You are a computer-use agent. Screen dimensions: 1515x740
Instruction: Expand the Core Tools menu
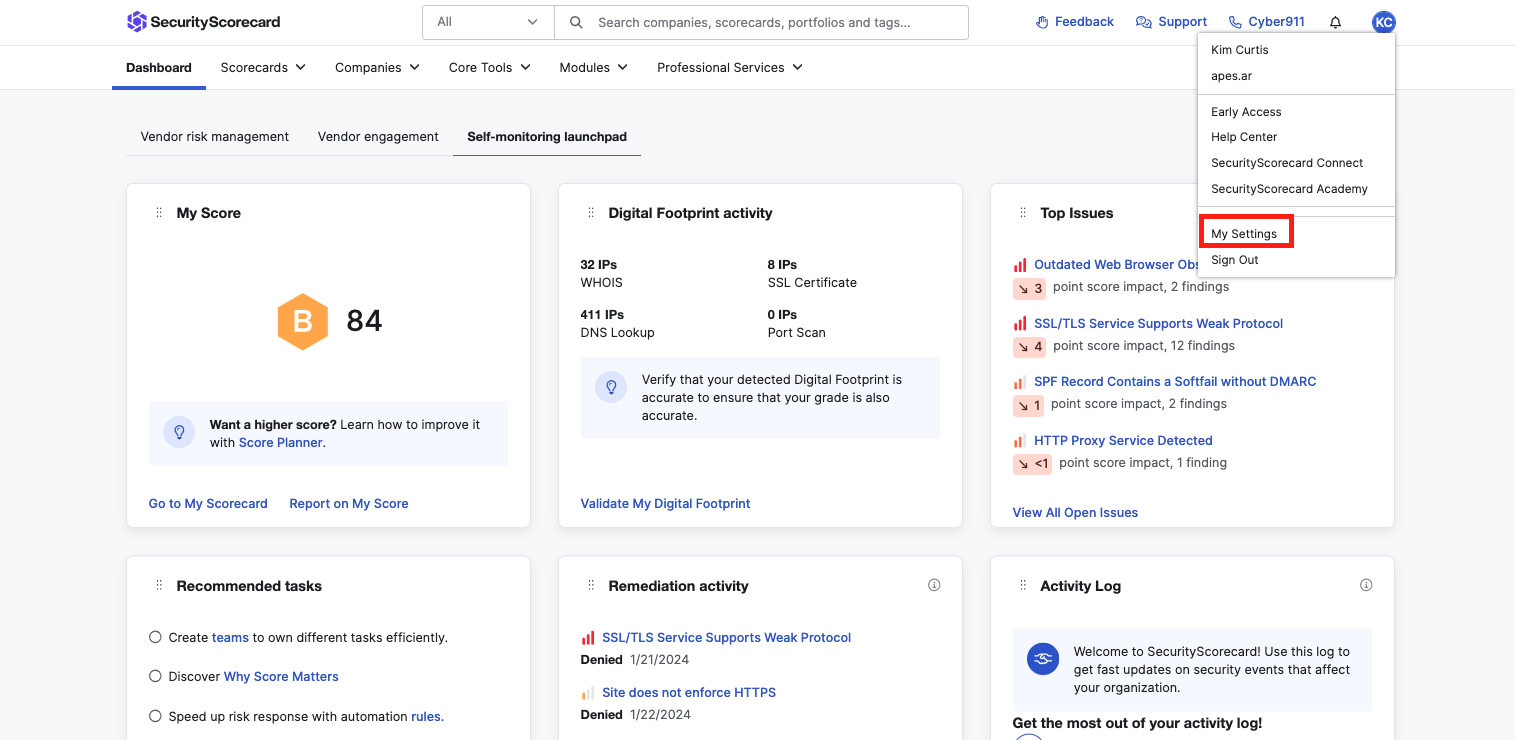489,67
